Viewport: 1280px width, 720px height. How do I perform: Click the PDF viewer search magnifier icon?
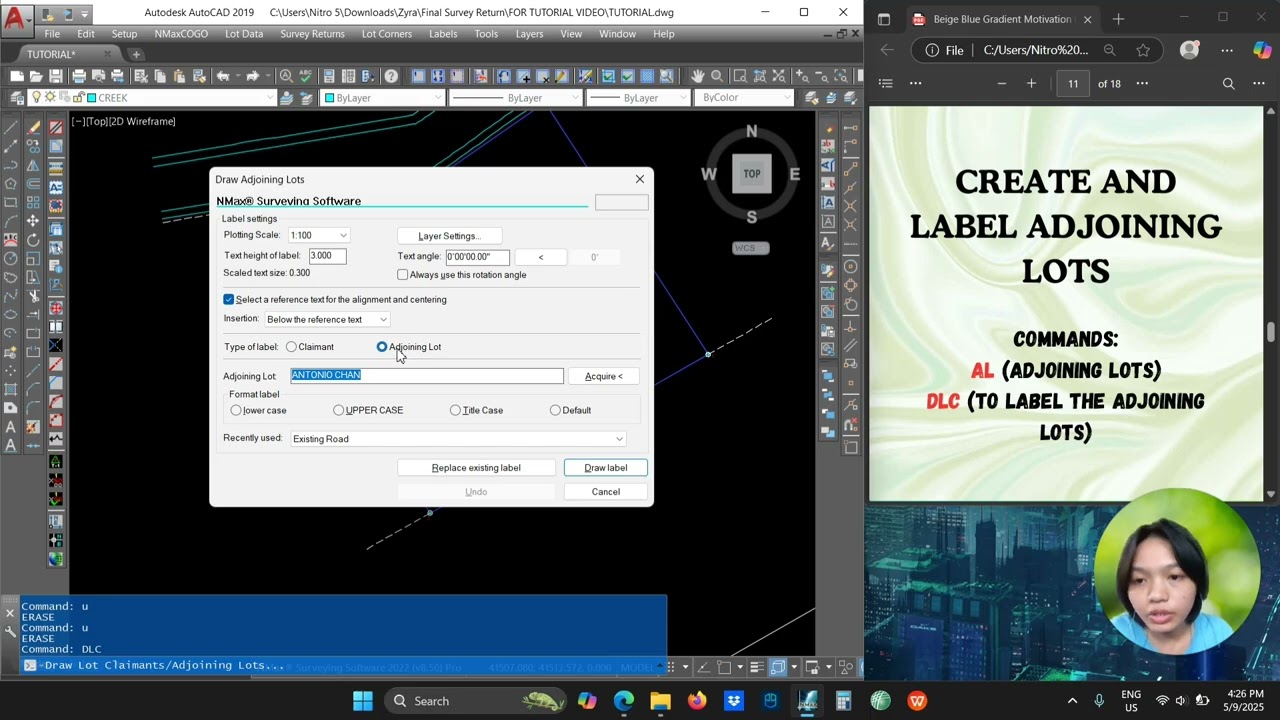tap(1229, 83)
